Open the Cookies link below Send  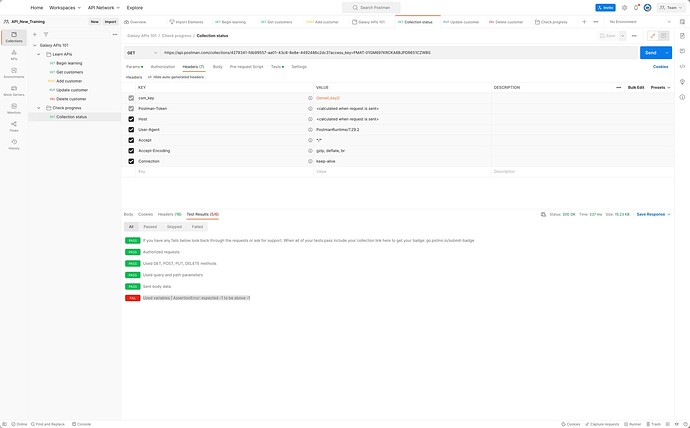tap(661, 67)
